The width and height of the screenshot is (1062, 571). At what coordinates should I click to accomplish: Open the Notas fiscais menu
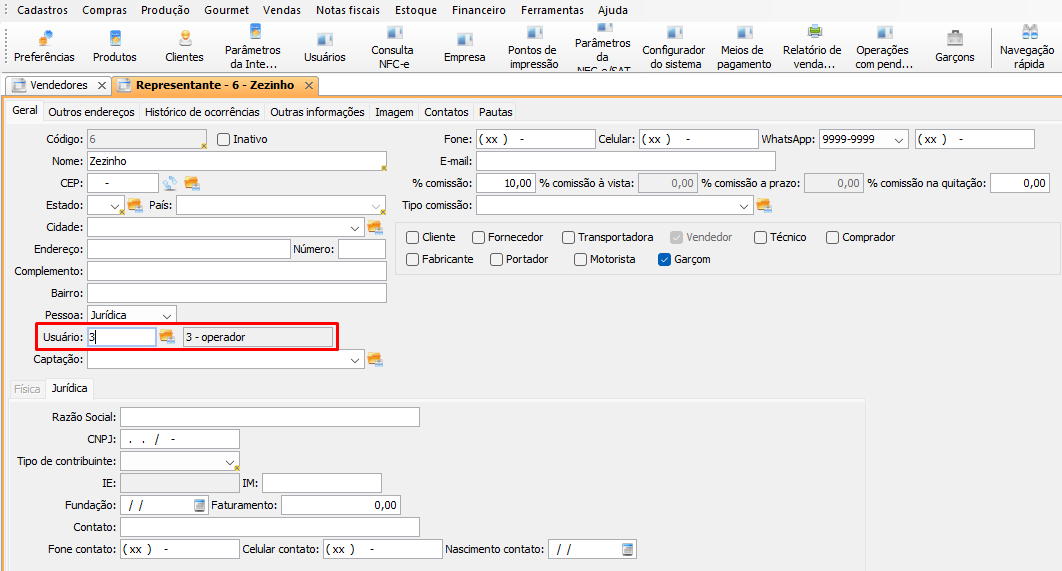pos(347,10)
